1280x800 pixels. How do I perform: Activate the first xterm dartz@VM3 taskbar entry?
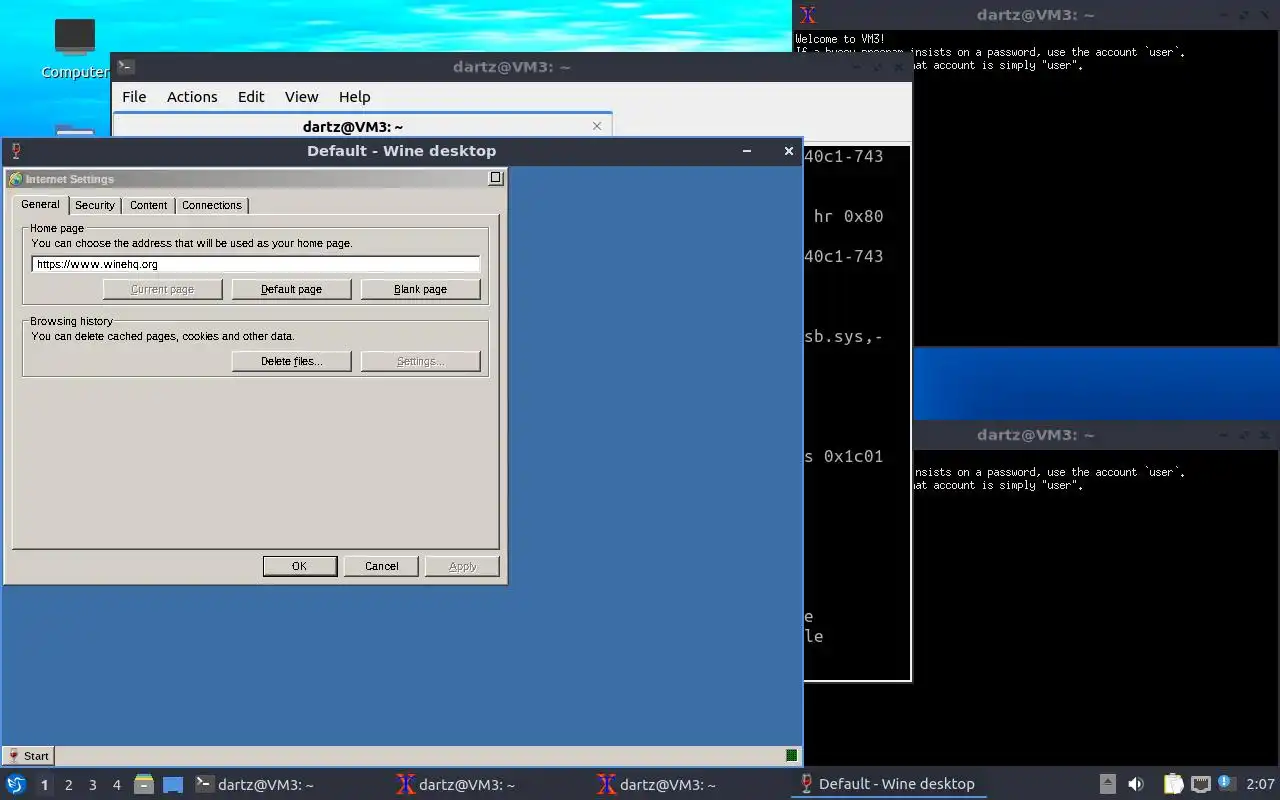click(x=491, y=784)
